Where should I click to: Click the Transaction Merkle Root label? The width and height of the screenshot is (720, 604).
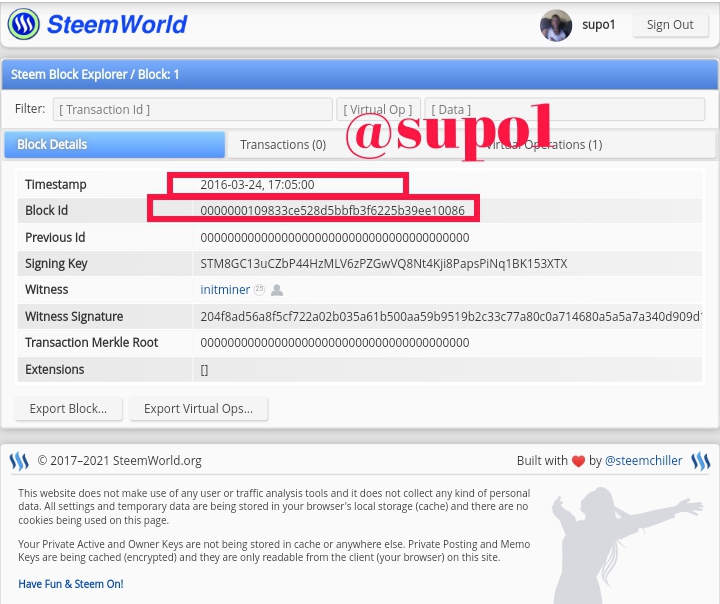point(91,343)
